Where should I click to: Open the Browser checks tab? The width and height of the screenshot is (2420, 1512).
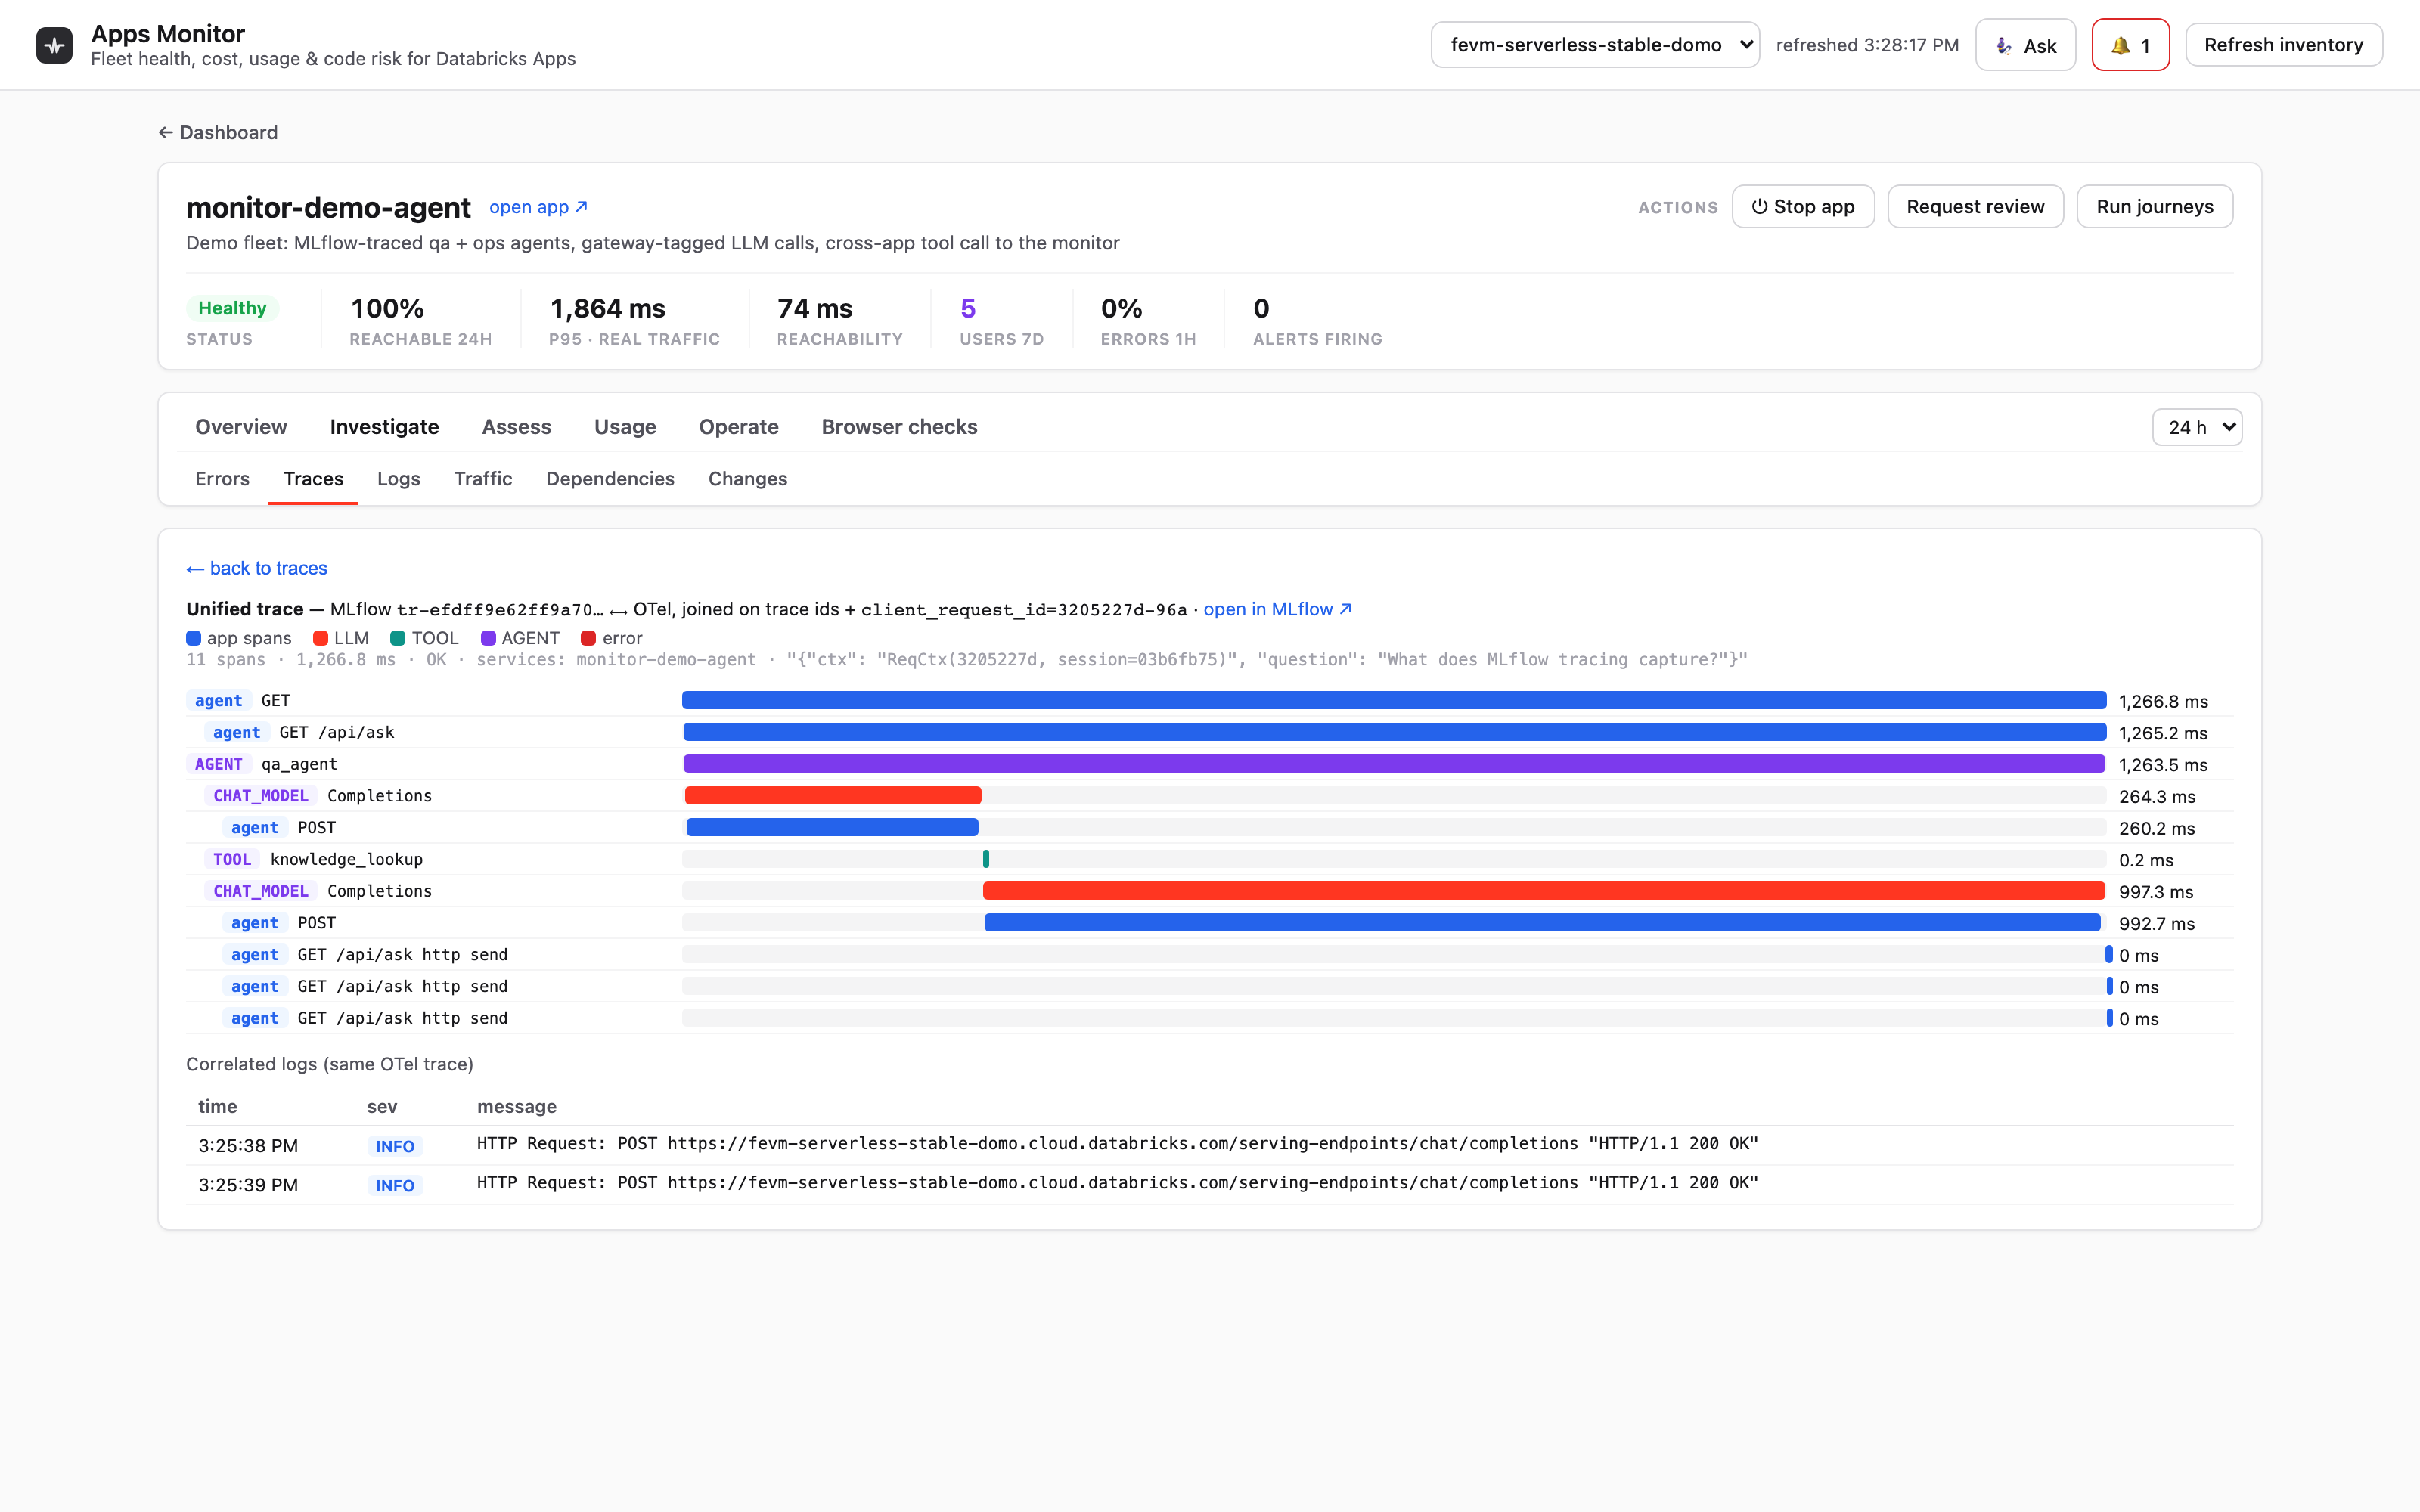(x=899, y=427)
